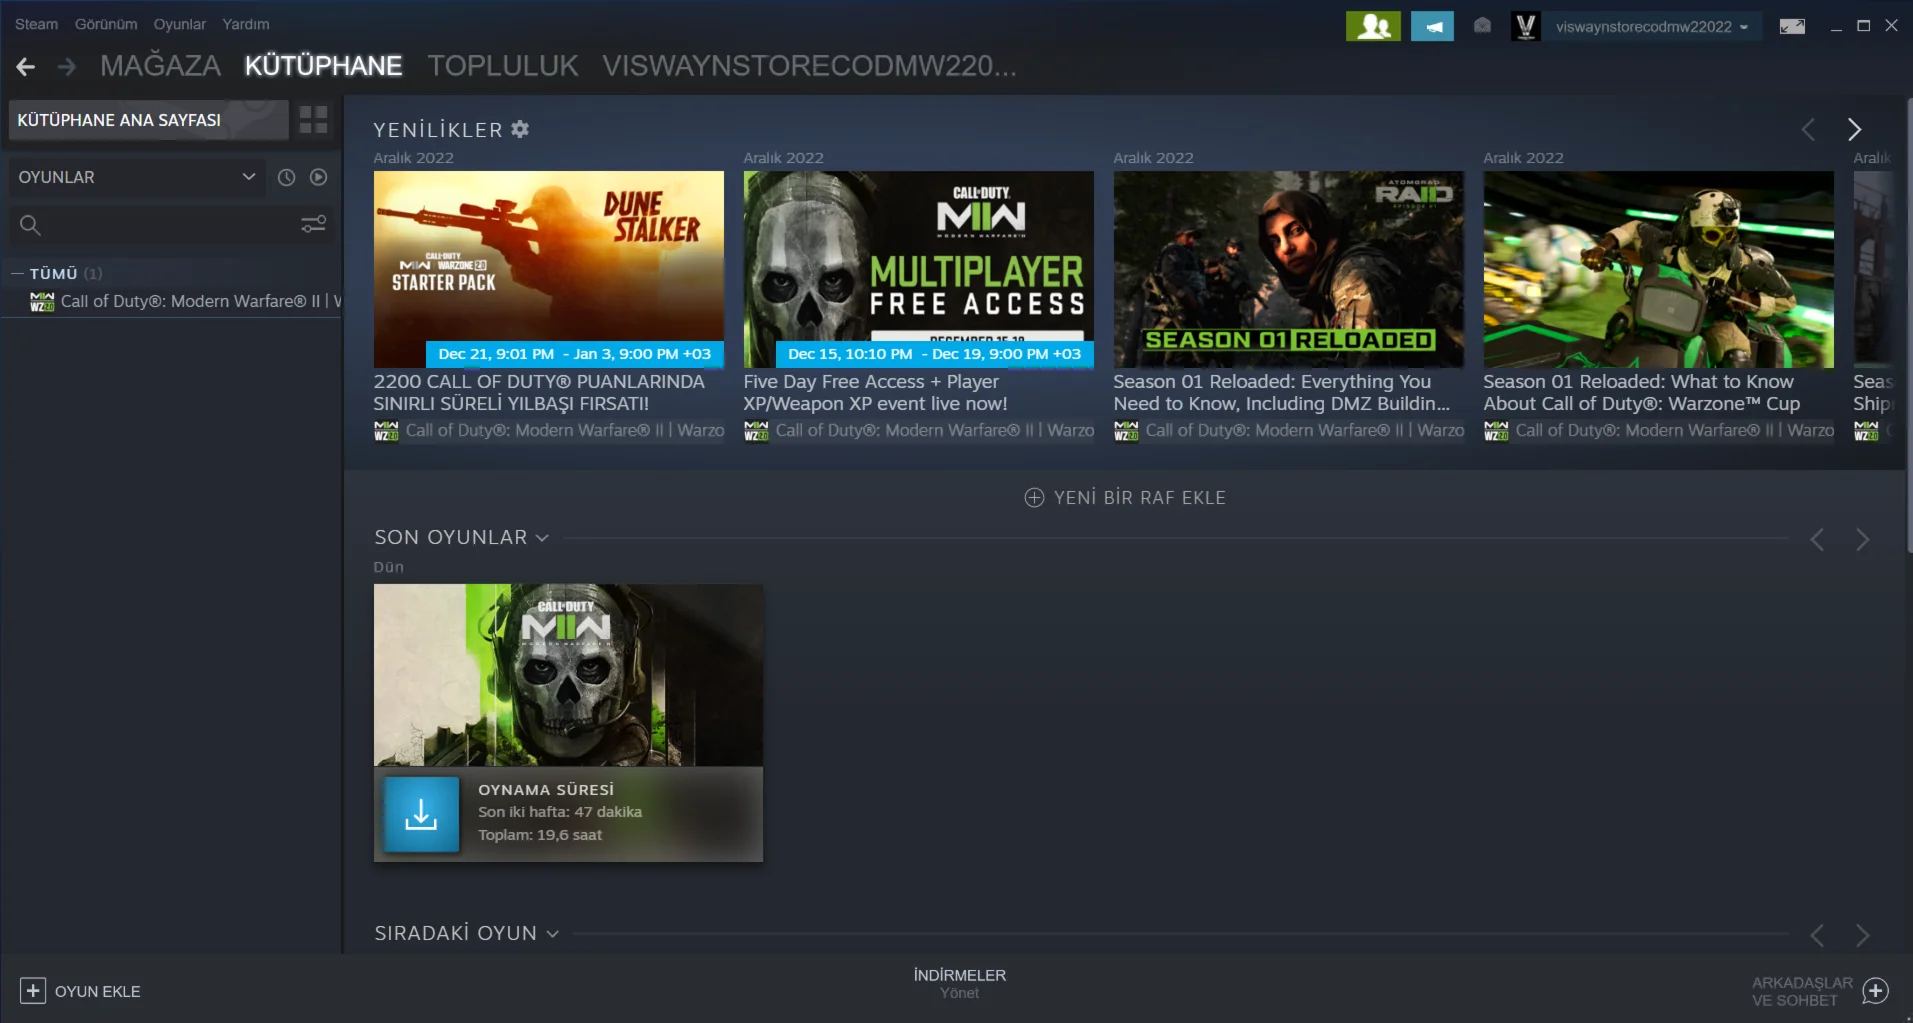Download Modern Warfare II with the blue button

421,814
